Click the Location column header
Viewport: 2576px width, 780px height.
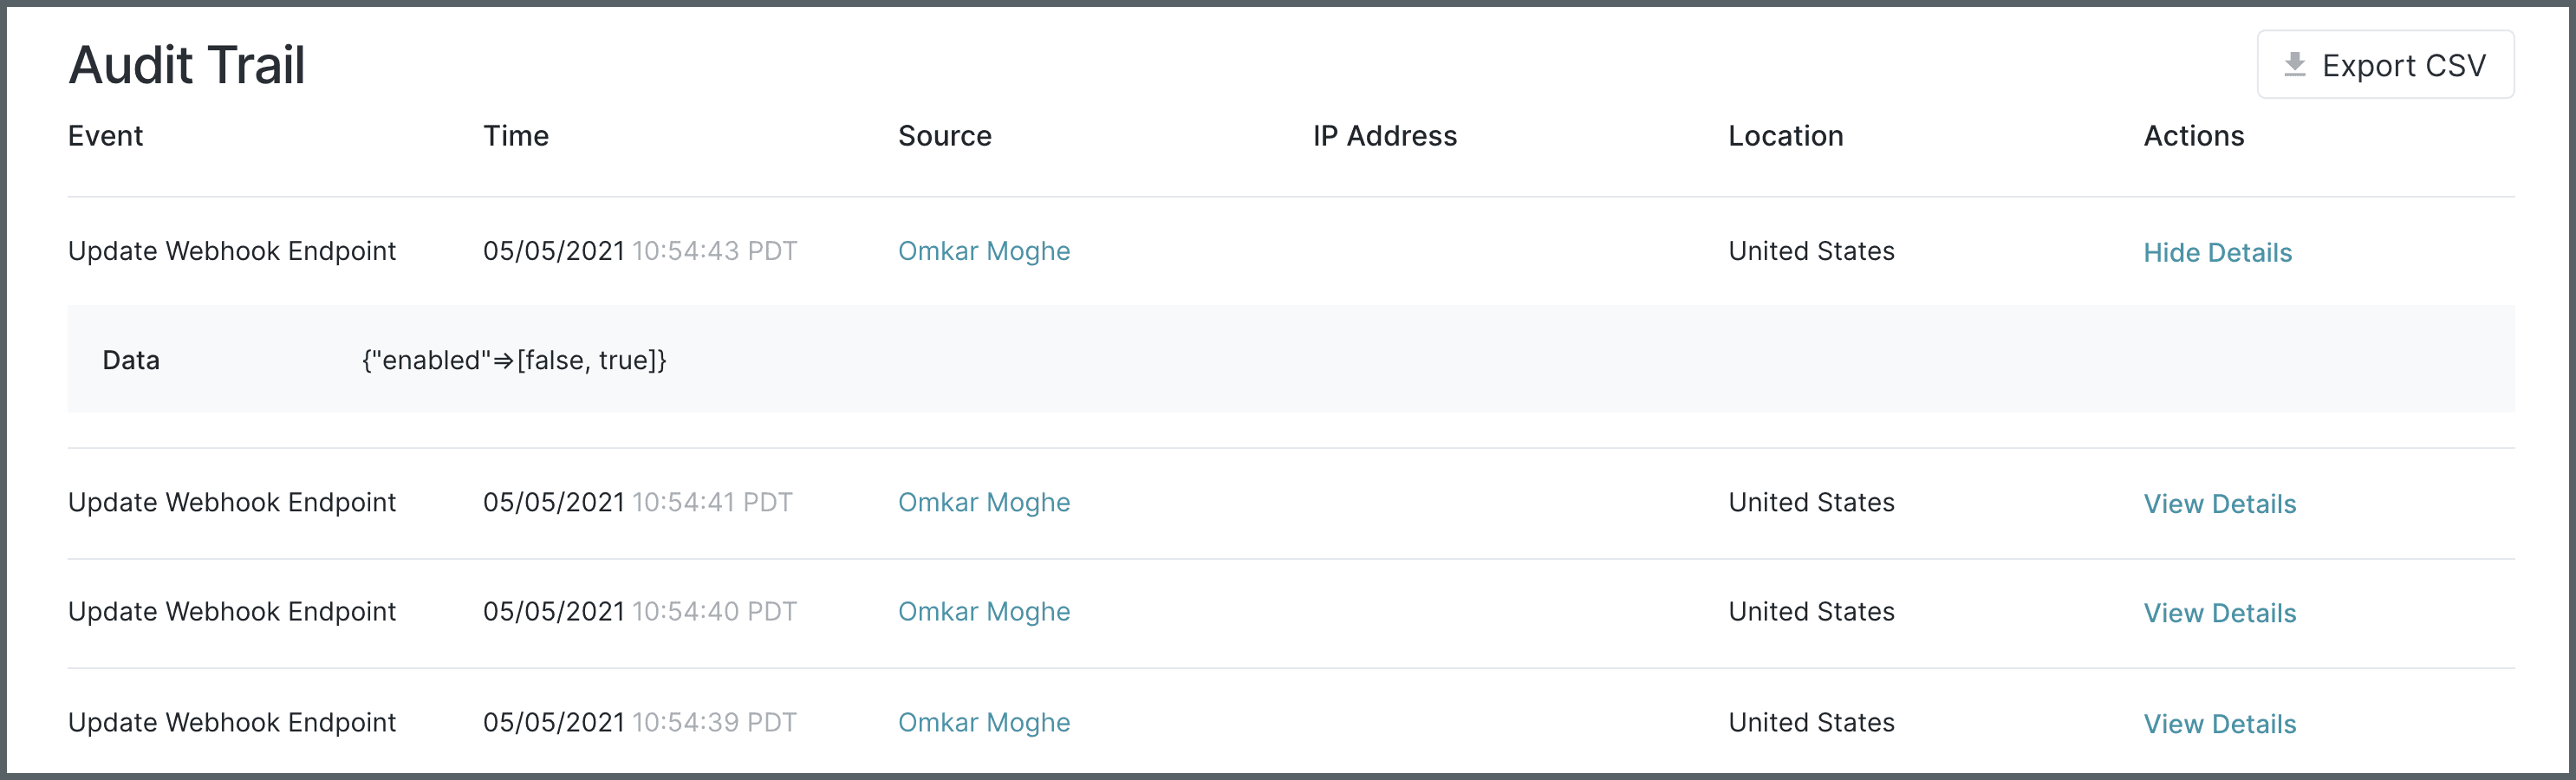(x=1785, y=136)
